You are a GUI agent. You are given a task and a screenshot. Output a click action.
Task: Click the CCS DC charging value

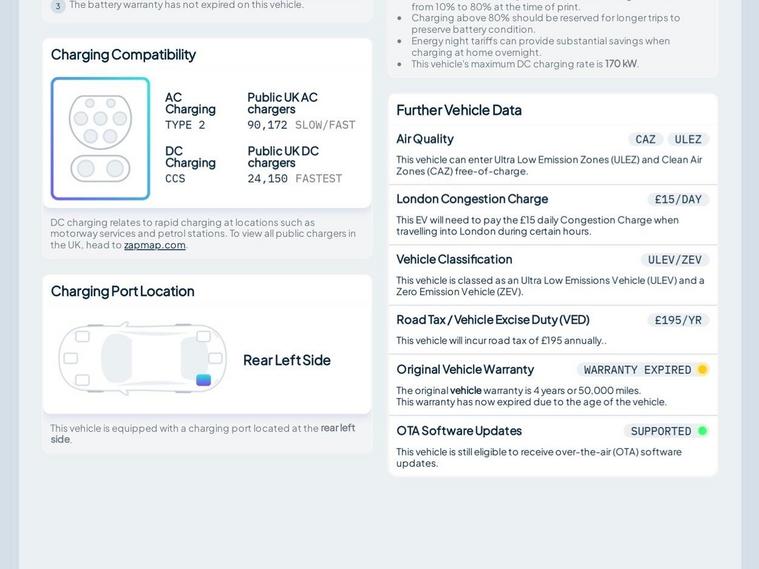[175, 179]
